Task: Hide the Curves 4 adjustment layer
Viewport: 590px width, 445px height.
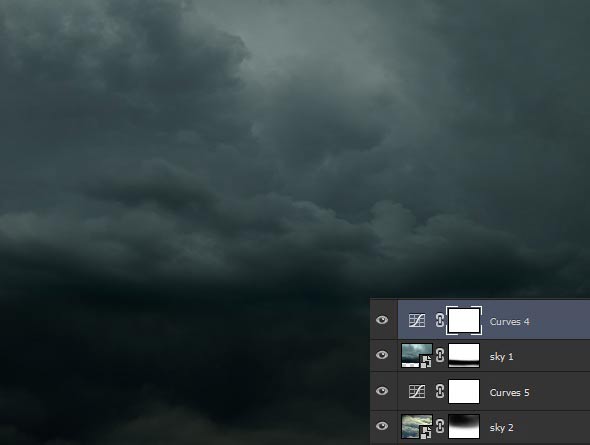Action: 382,320
